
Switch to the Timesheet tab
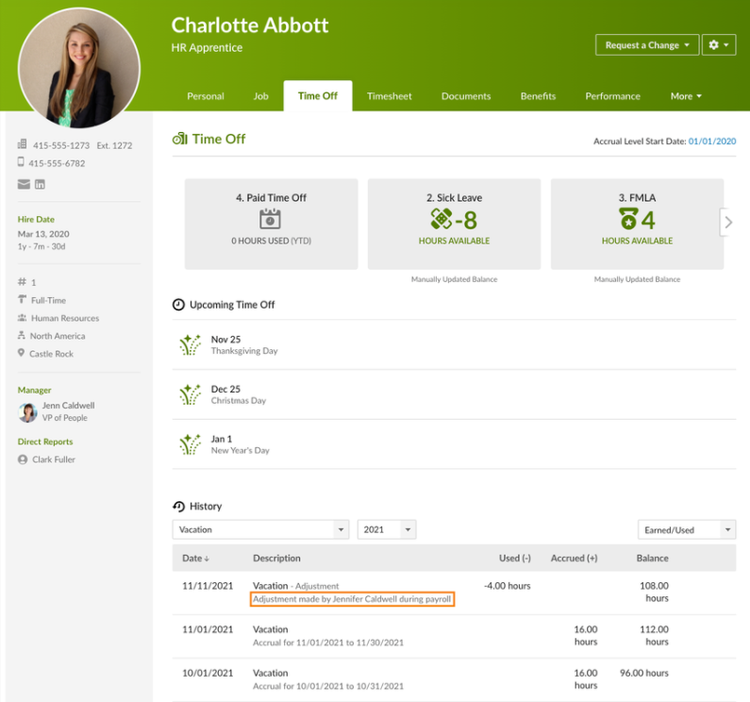pos(389,96)
